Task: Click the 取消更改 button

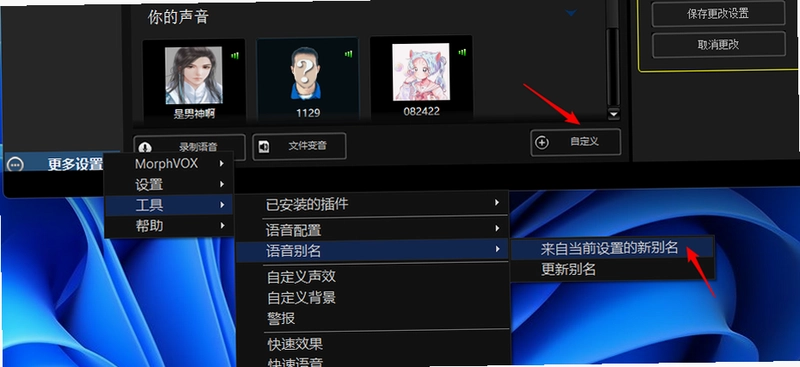Action: tap(718, 44)
